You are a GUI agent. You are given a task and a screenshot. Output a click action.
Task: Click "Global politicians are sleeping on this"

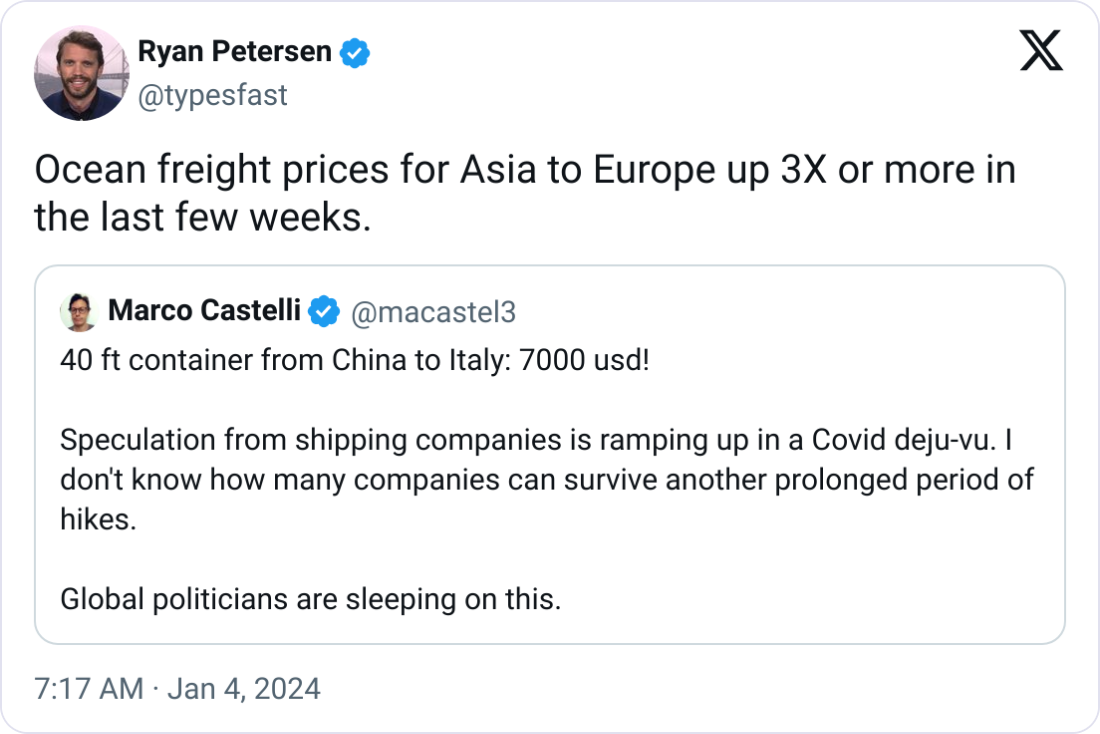pyautogui.click(x=310, y=599)
